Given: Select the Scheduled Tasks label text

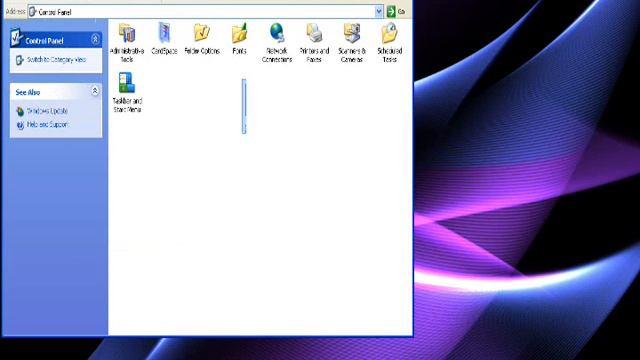Looking at the screenshot, I should click(389, 55).
